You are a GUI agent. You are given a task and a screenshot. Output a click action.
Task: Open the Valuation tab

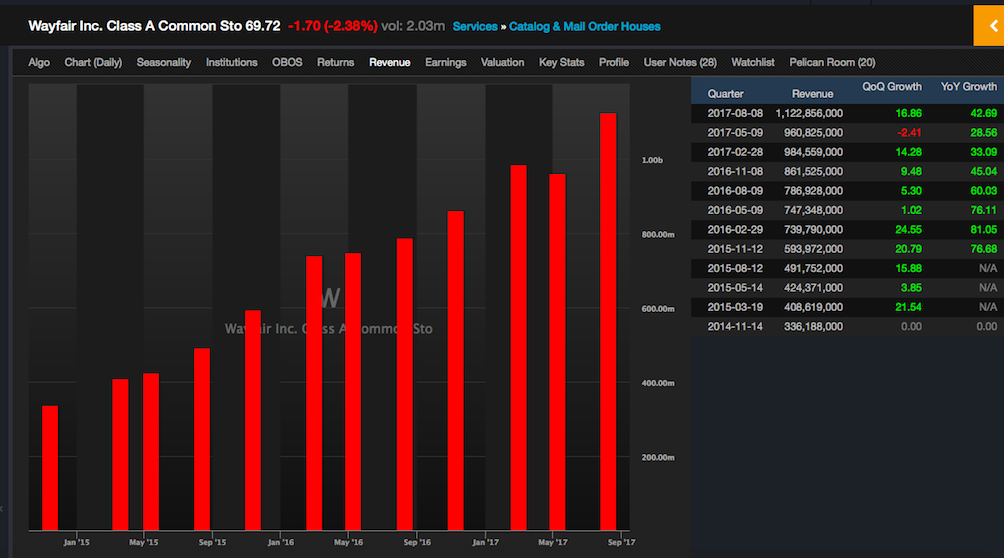click(x=503, y=63)
